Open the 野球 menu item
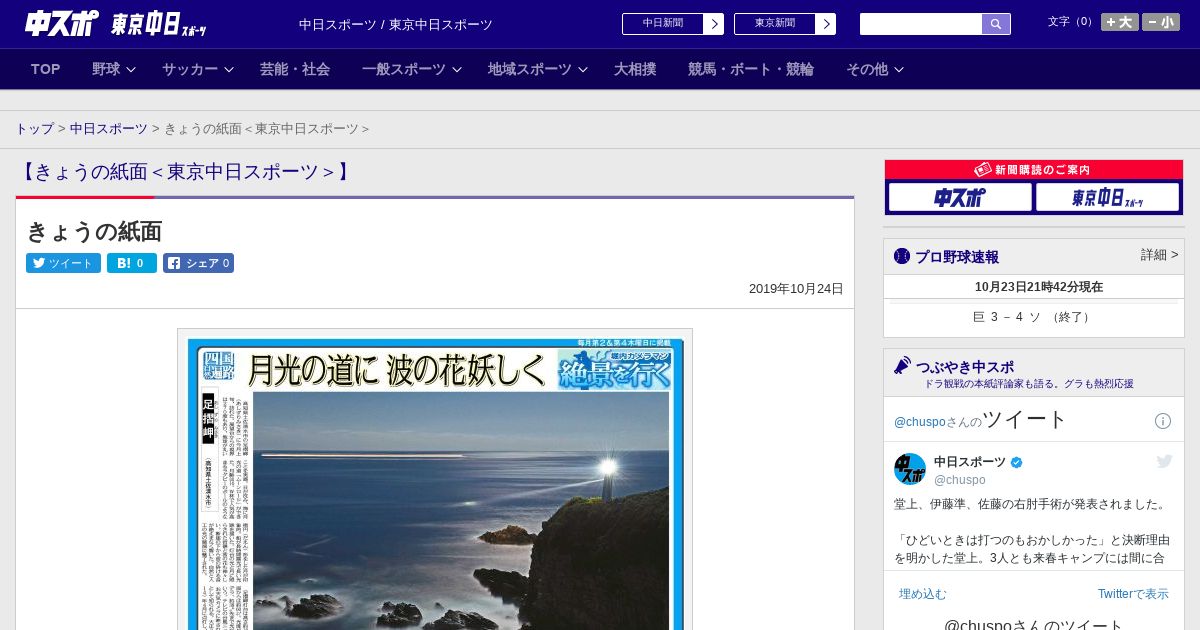This screenshot has height=630, width=1200. click(106, 69)
